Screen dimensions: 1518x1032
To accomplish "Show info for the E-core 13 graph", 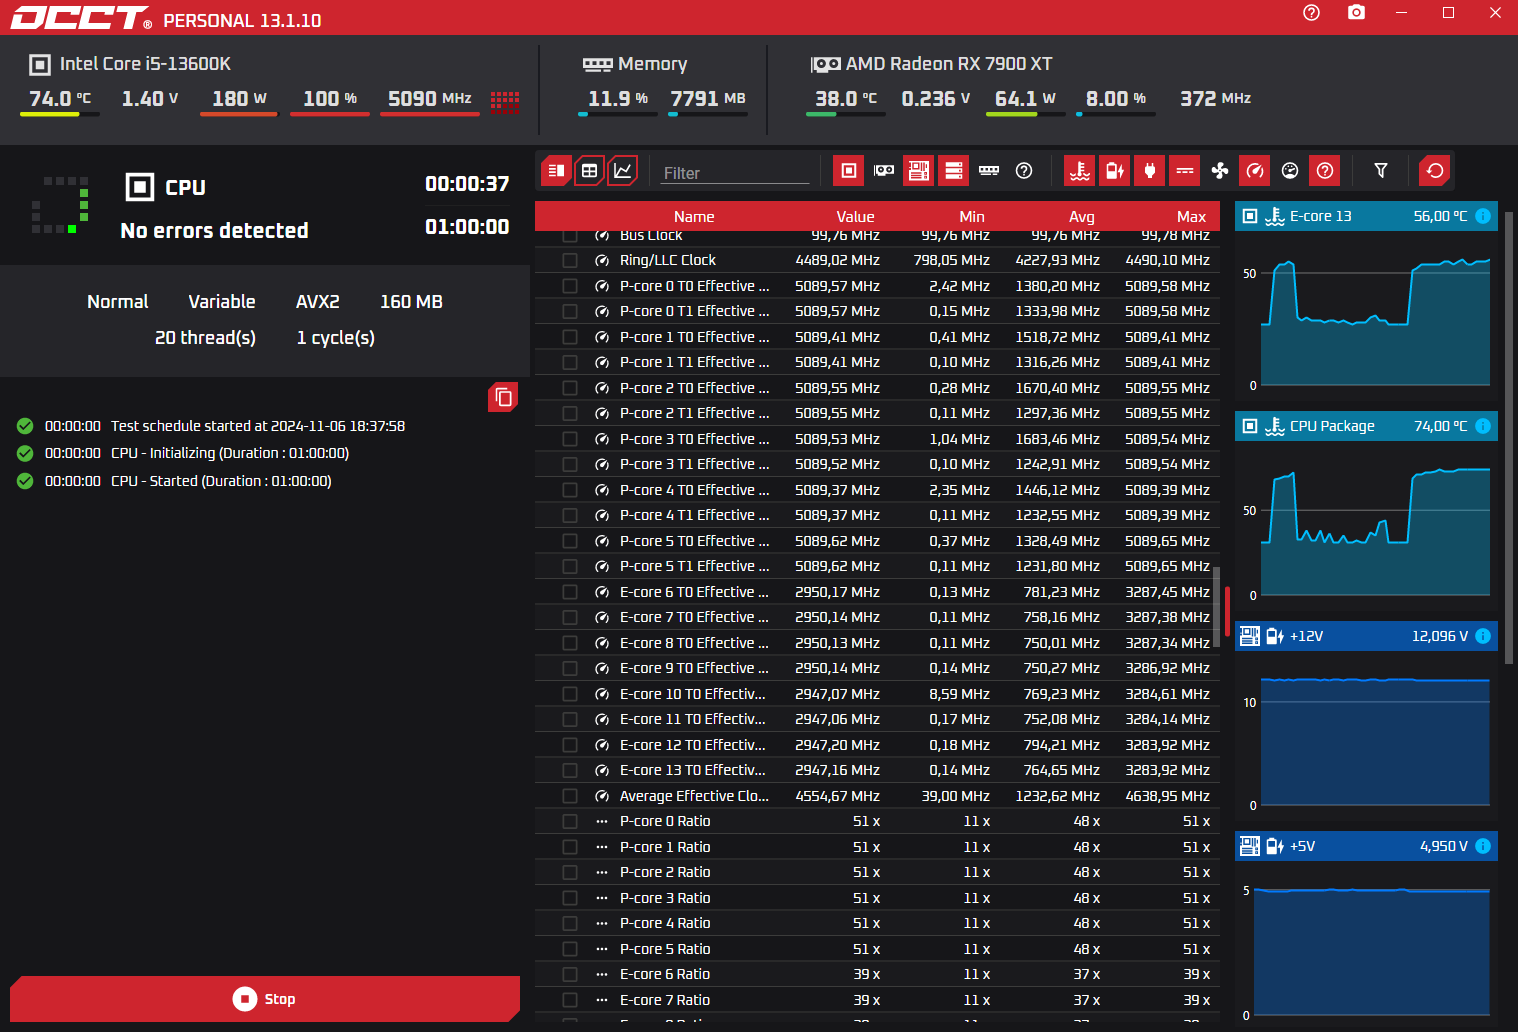I will (x=1483, y=216).
